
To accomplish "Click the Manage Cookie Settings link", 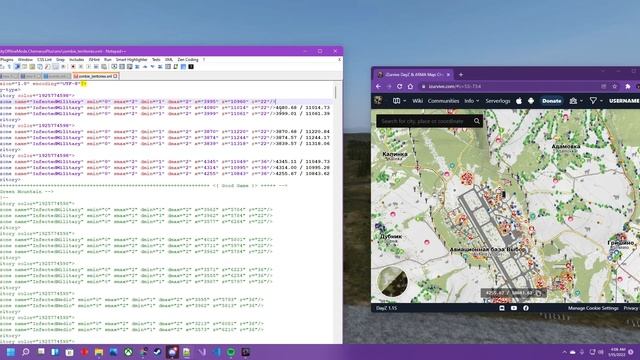I will 593,308.
